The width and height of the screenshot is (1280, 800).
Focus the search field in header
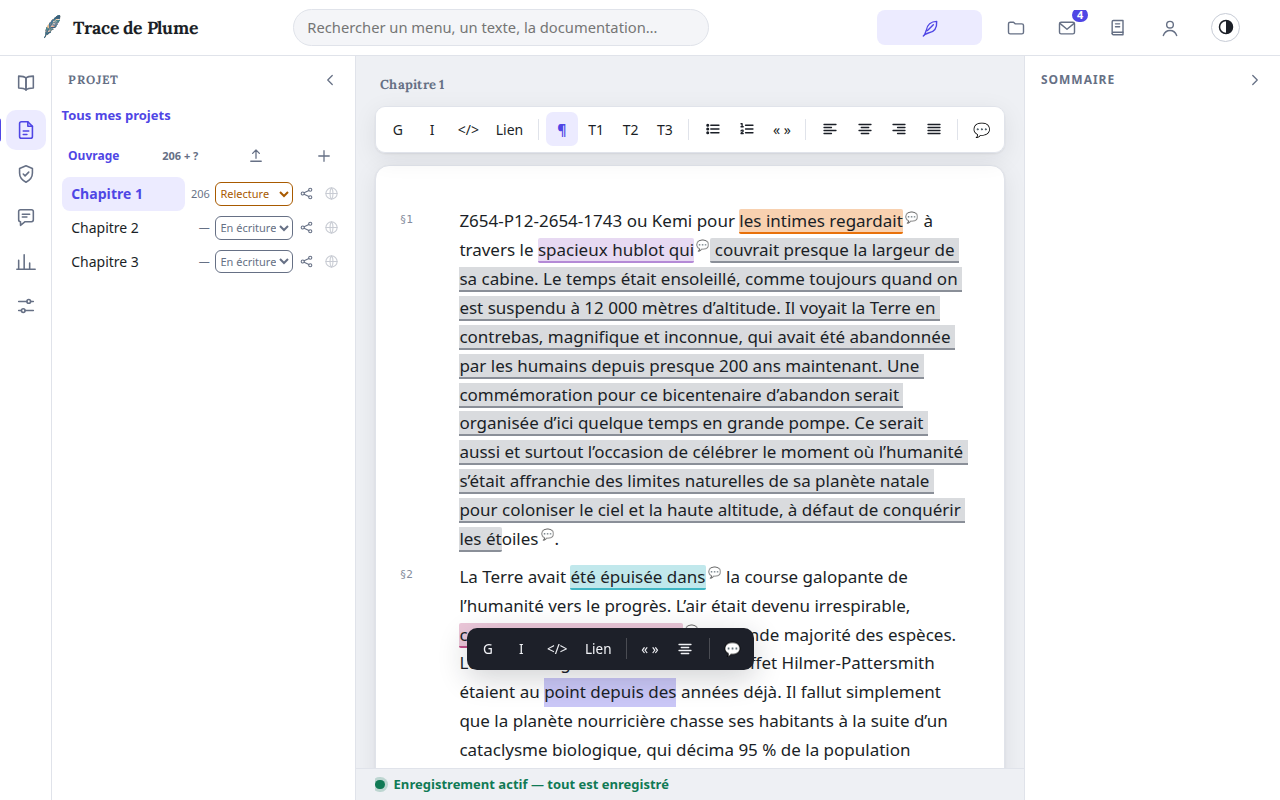501,28
